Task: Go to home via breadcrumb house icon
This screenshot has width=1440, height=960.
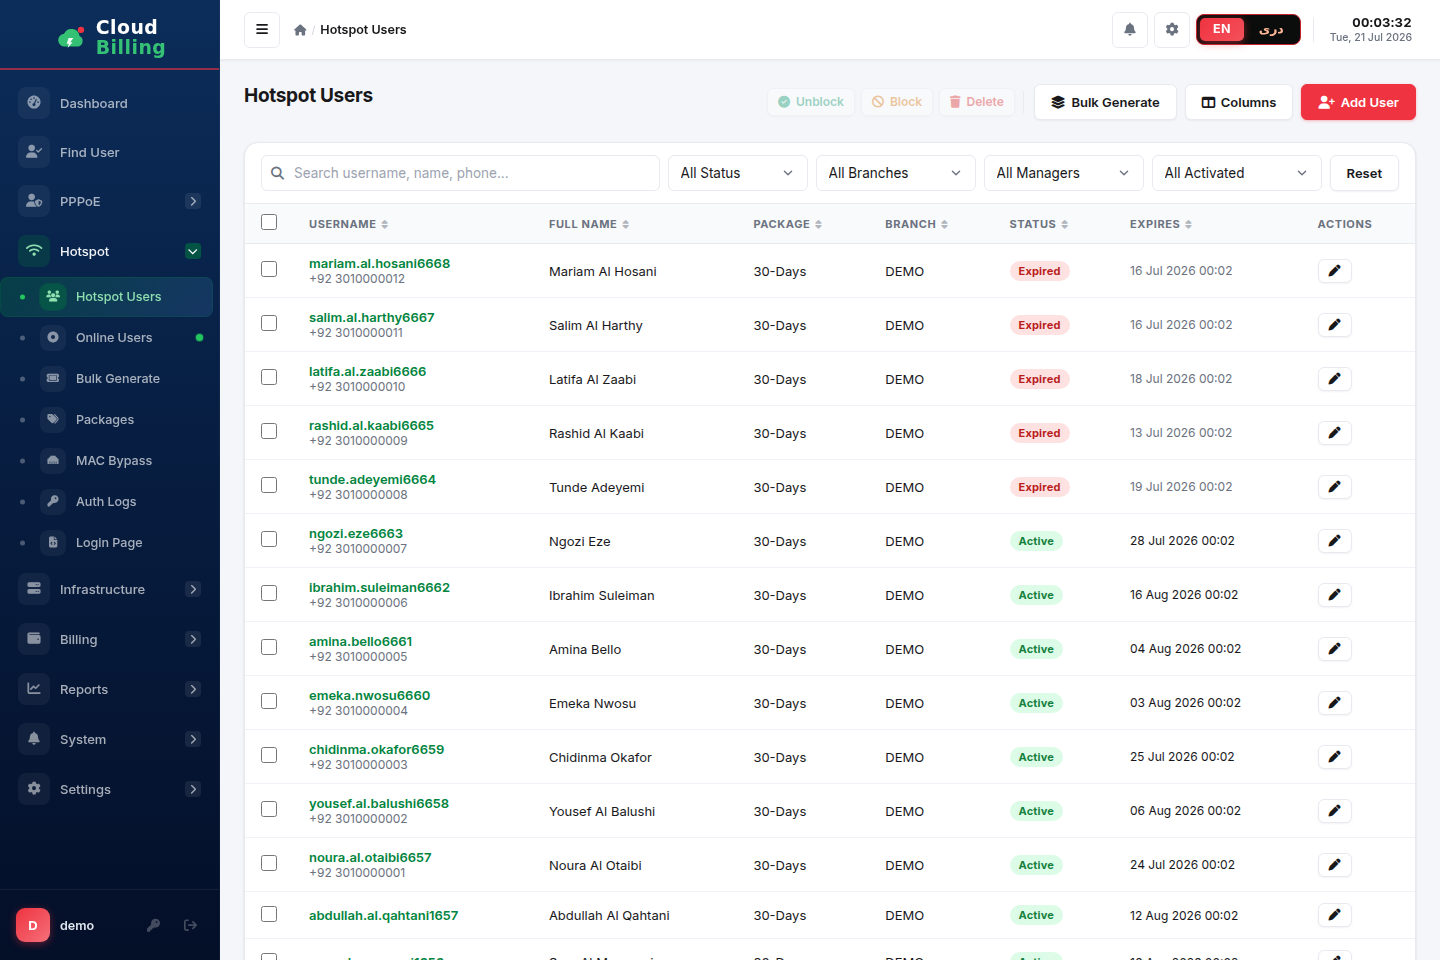Action: click(x=300, y=30)
